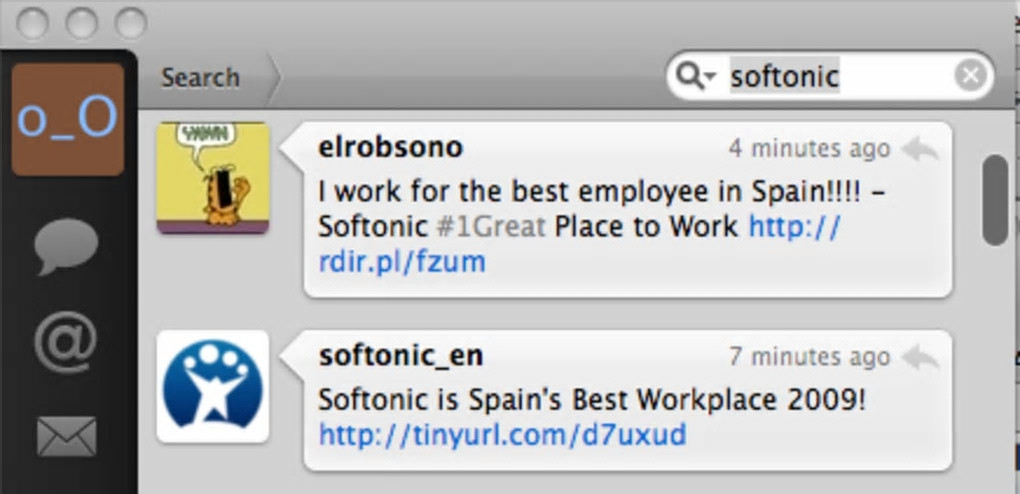Open the timeline speech bubble icon
The width and height of the screenshot is (1020, 494).
pos(67,245)
